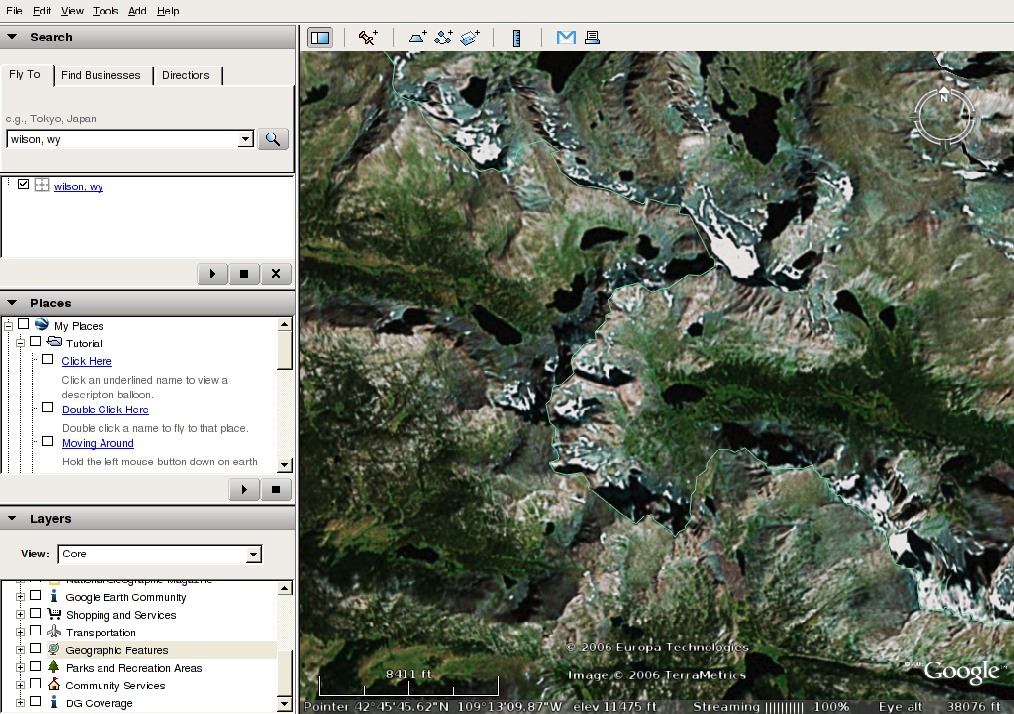Add an image overlay from the toolbar
The width and height of the screenshot is (1014, 714).
point(470,38)
